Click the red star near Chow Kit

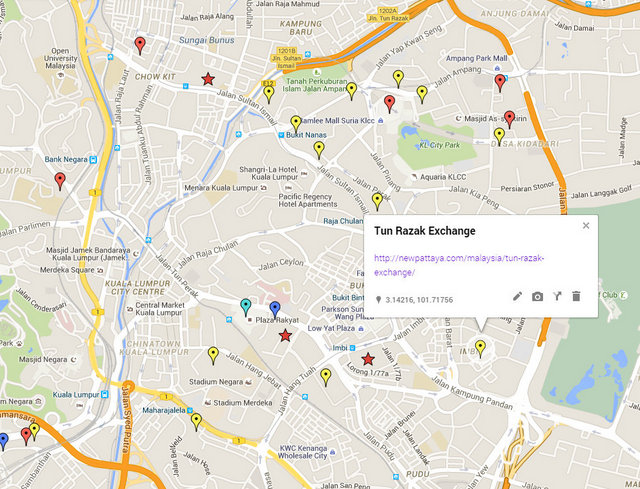(208, 79)
